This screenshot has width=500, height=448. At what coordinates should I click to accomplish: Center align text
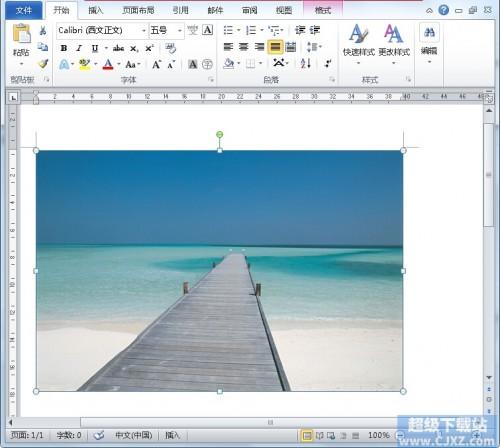(244, 47)
